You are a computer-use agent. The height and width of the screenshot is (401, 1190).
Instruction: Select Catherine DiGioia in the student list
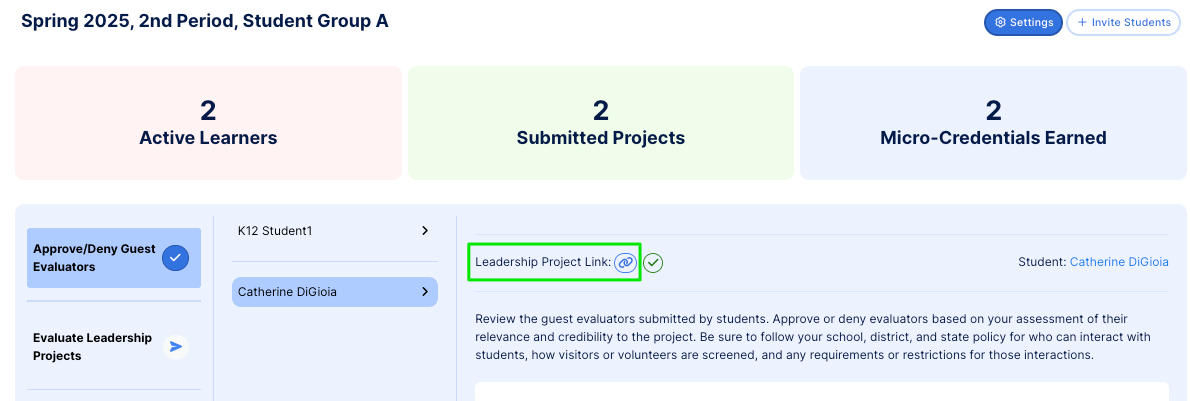coord(287,292)
